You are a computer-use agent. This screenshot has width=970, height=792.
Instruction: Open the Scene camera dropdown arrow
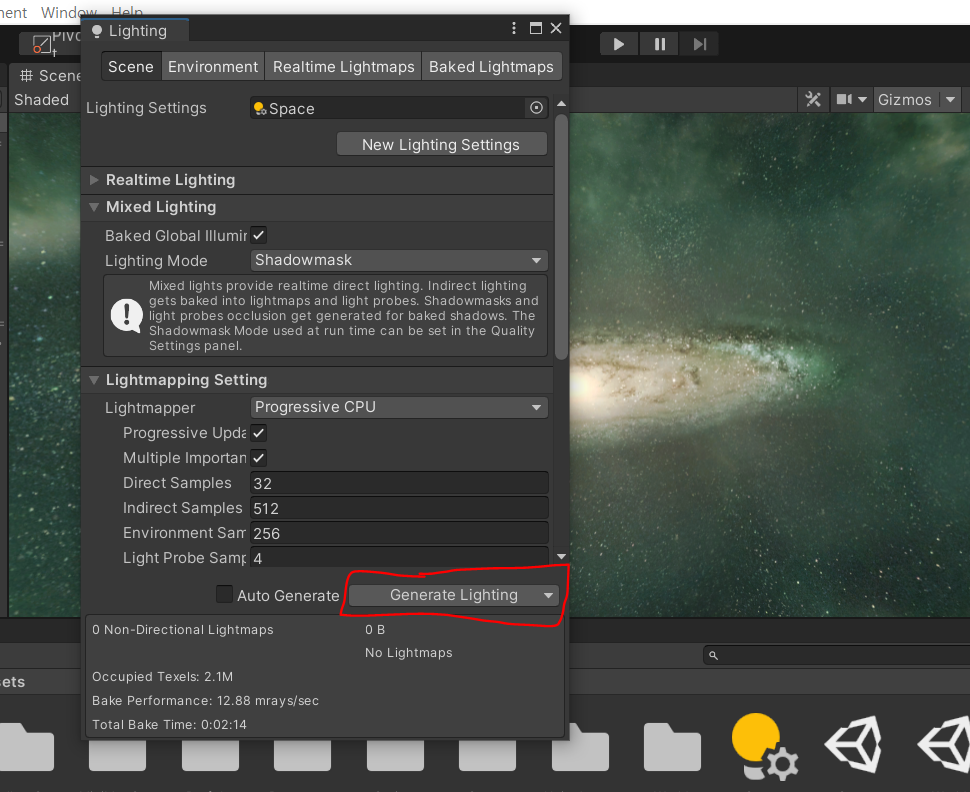(862, 100)
